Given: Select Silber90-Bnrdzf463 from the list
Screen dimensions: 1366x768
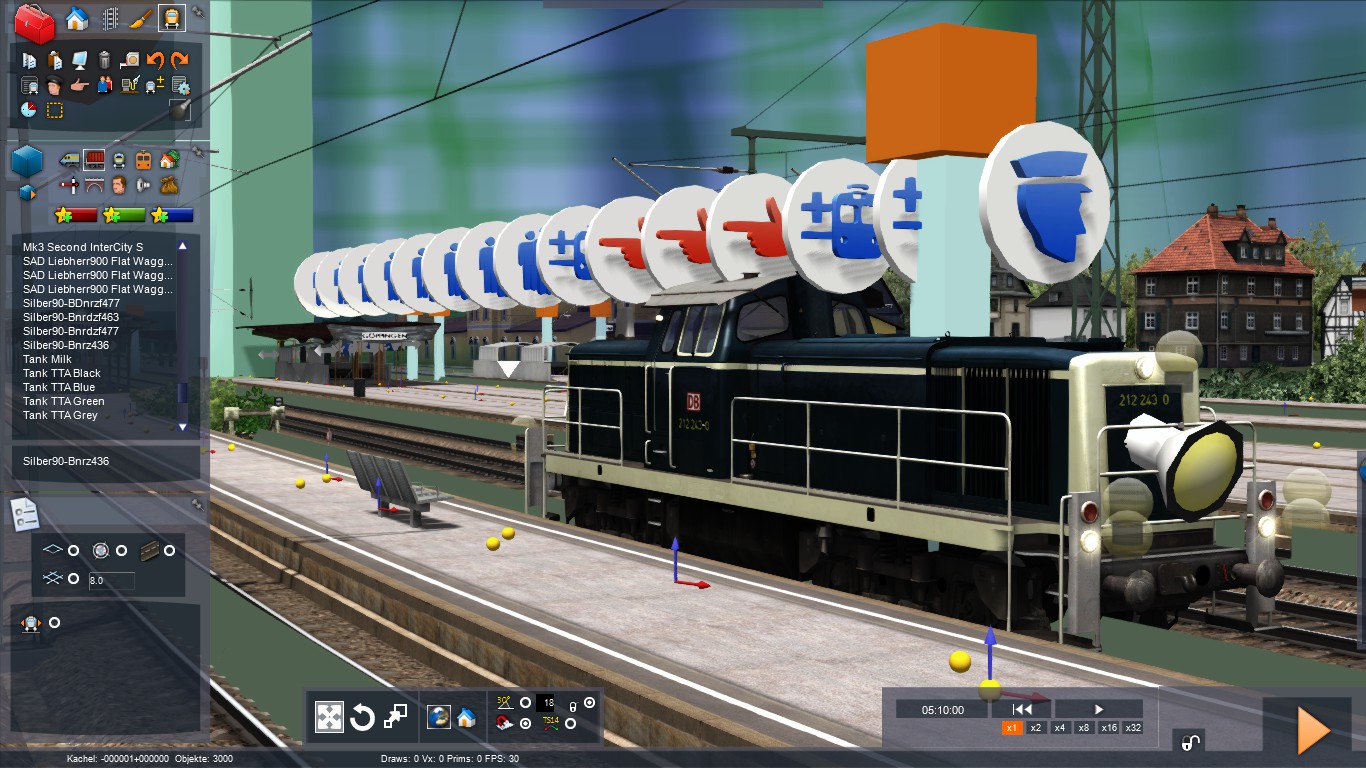Looking at the screenshot, I should click(71, 317).
